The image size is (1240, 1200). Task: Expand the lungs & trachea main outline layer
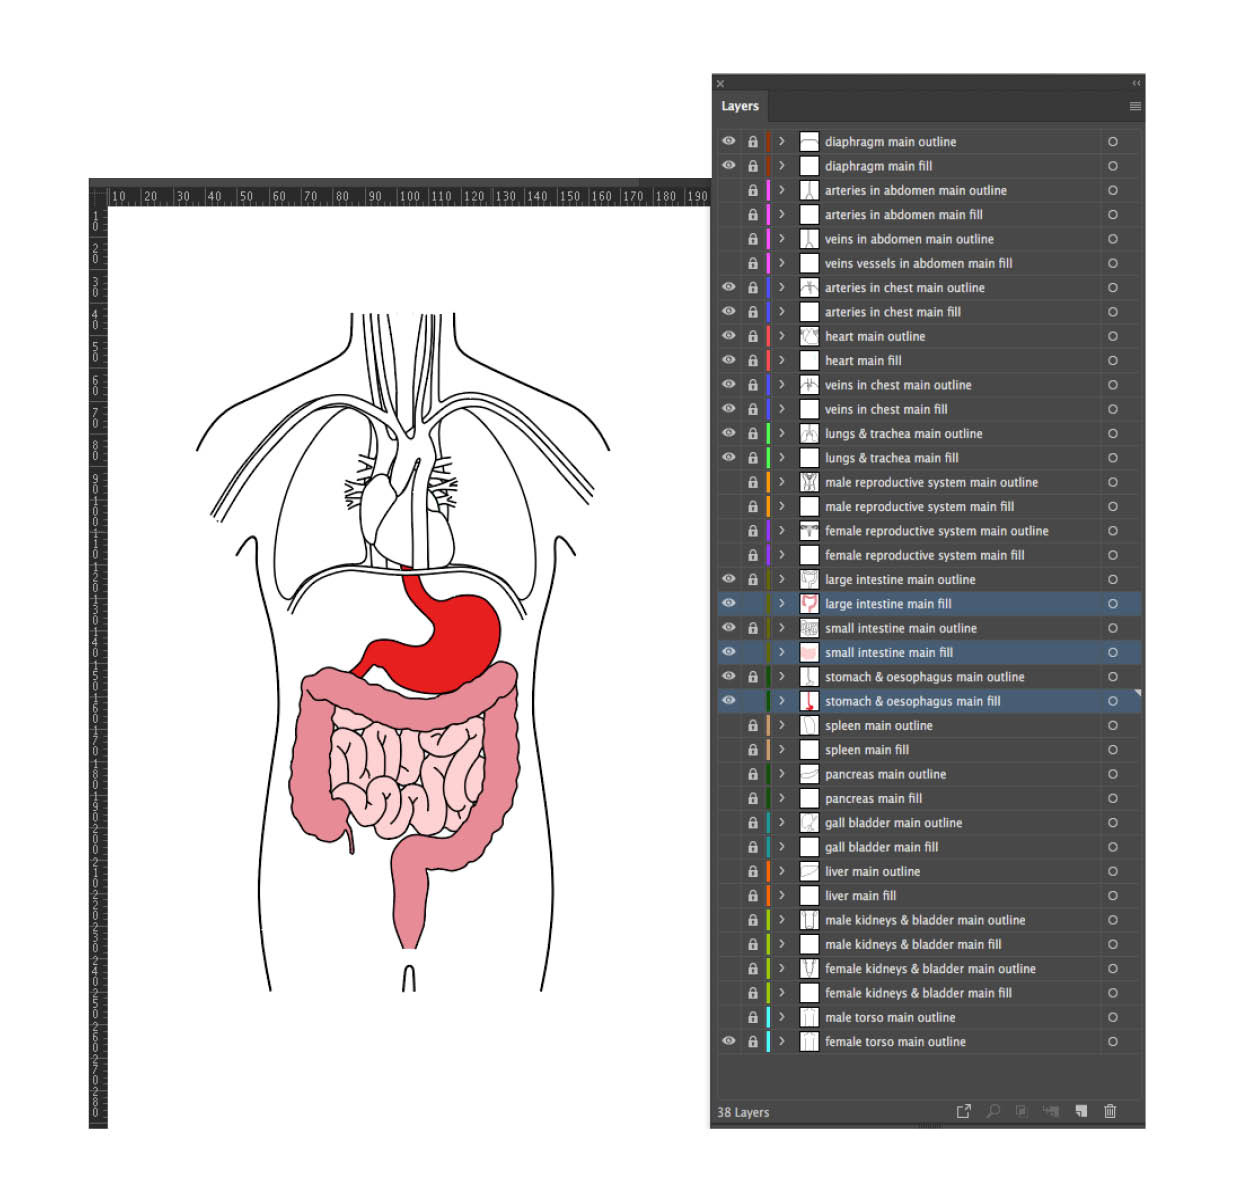(x=782, y=433)
